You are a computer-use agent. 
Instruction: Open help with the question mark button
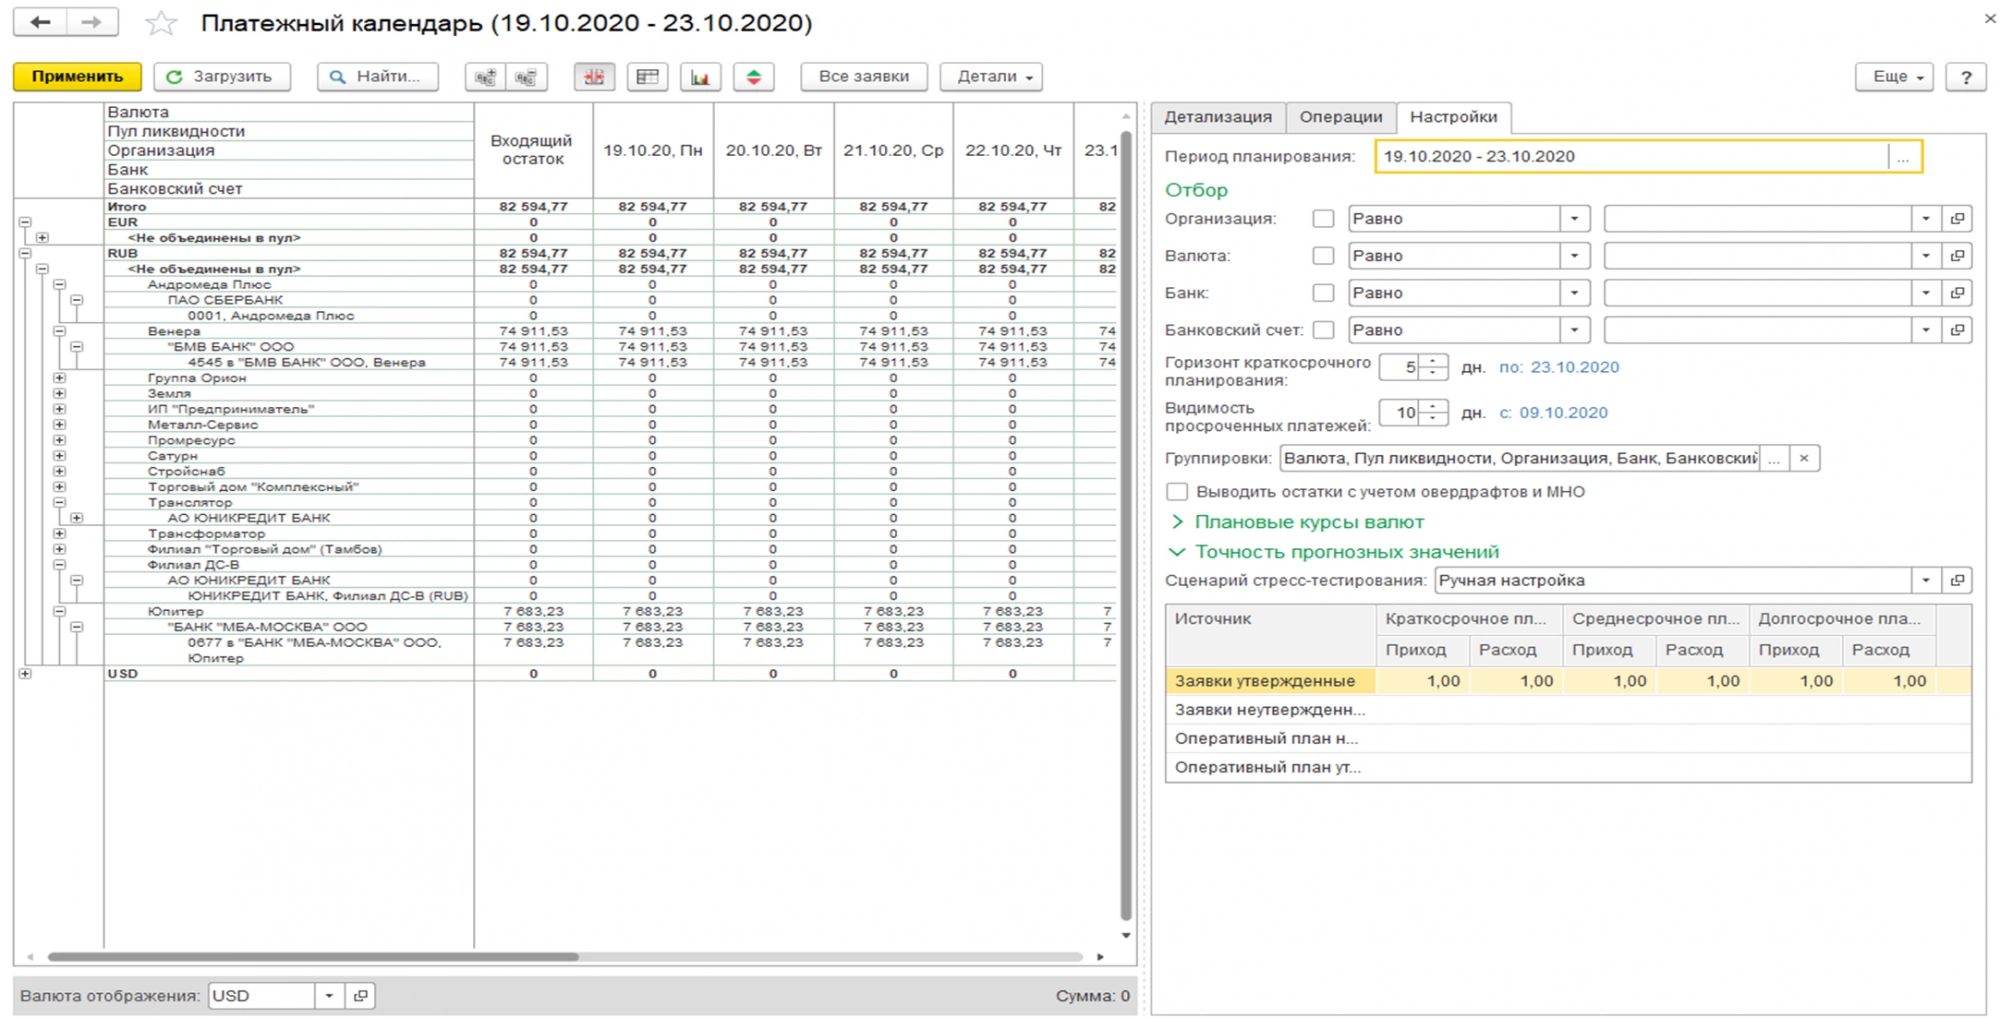click(x=1965, y=77)
